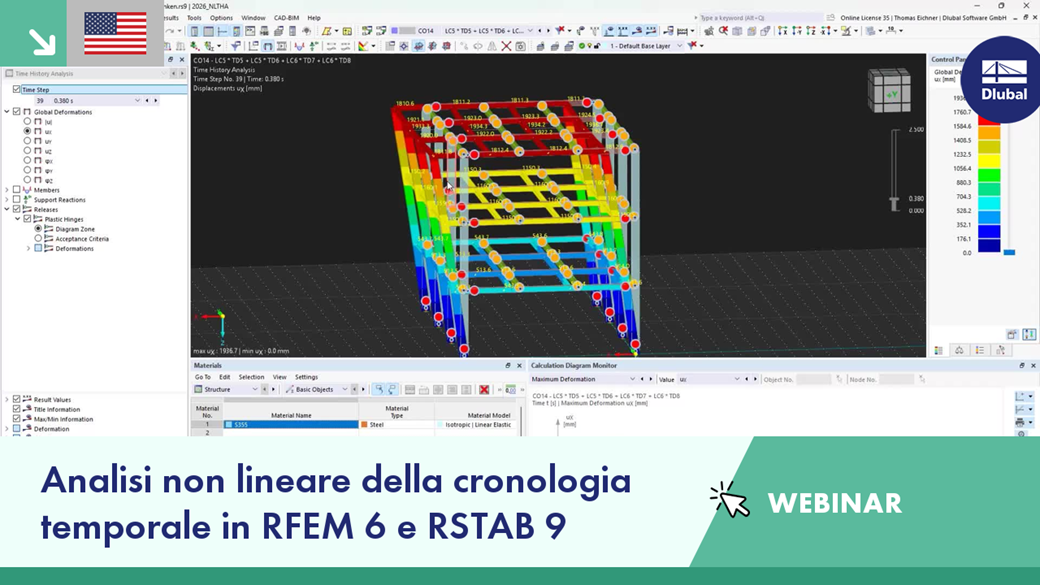Click the red swatch in the color legend

(989, 119)
